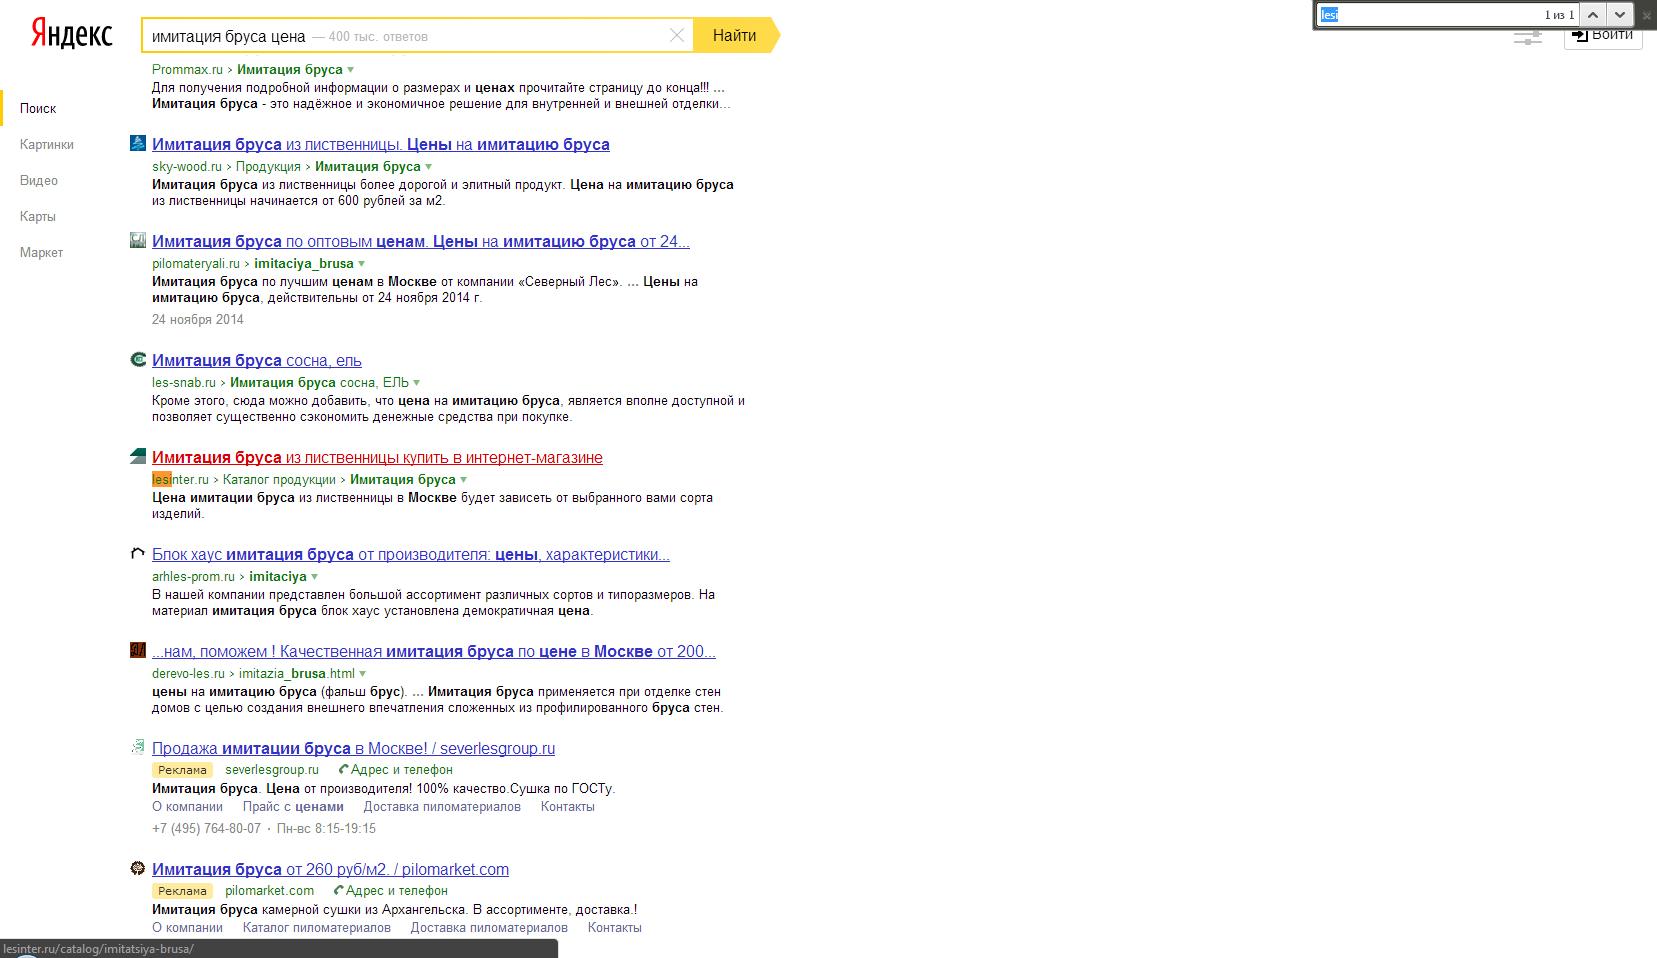Click arhles-prom.ru domain link
The height and width of the screenshot is (958, 1657).
pos(193,577)
